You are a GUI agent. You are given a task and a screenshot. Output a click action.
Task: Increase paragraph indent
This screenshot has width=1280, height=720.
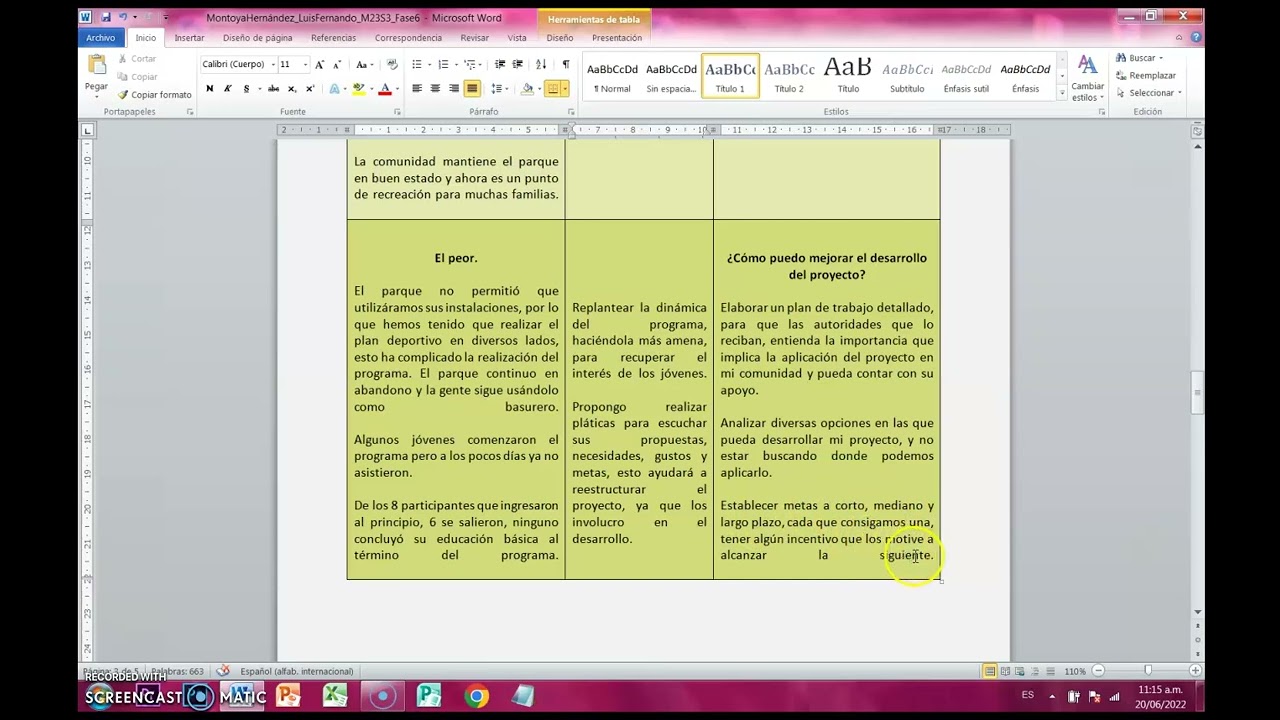tap(516, 64)
